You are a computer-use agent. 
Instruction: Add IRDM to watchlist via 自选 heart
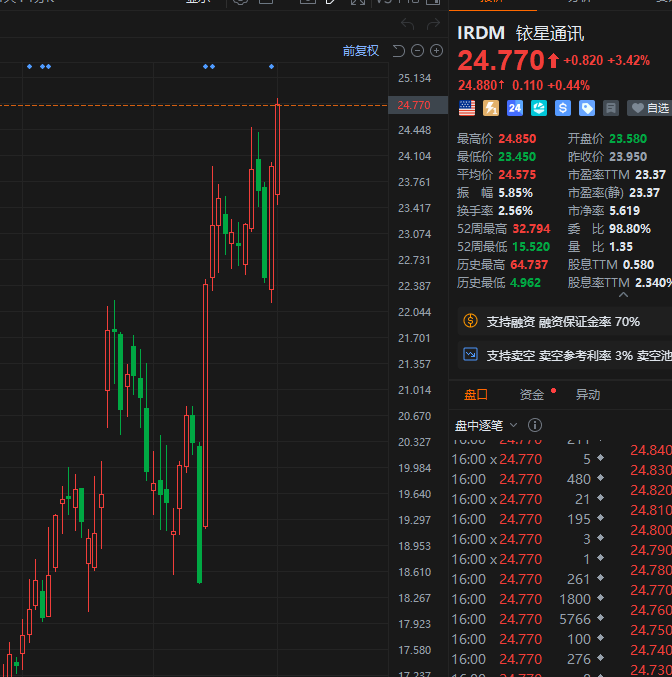[650, 108]
